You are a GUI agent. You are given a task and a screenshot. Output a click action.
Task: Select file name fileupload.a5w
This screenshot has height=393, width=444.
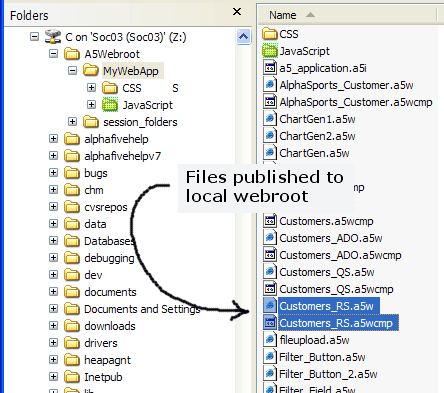click(314, 340)
